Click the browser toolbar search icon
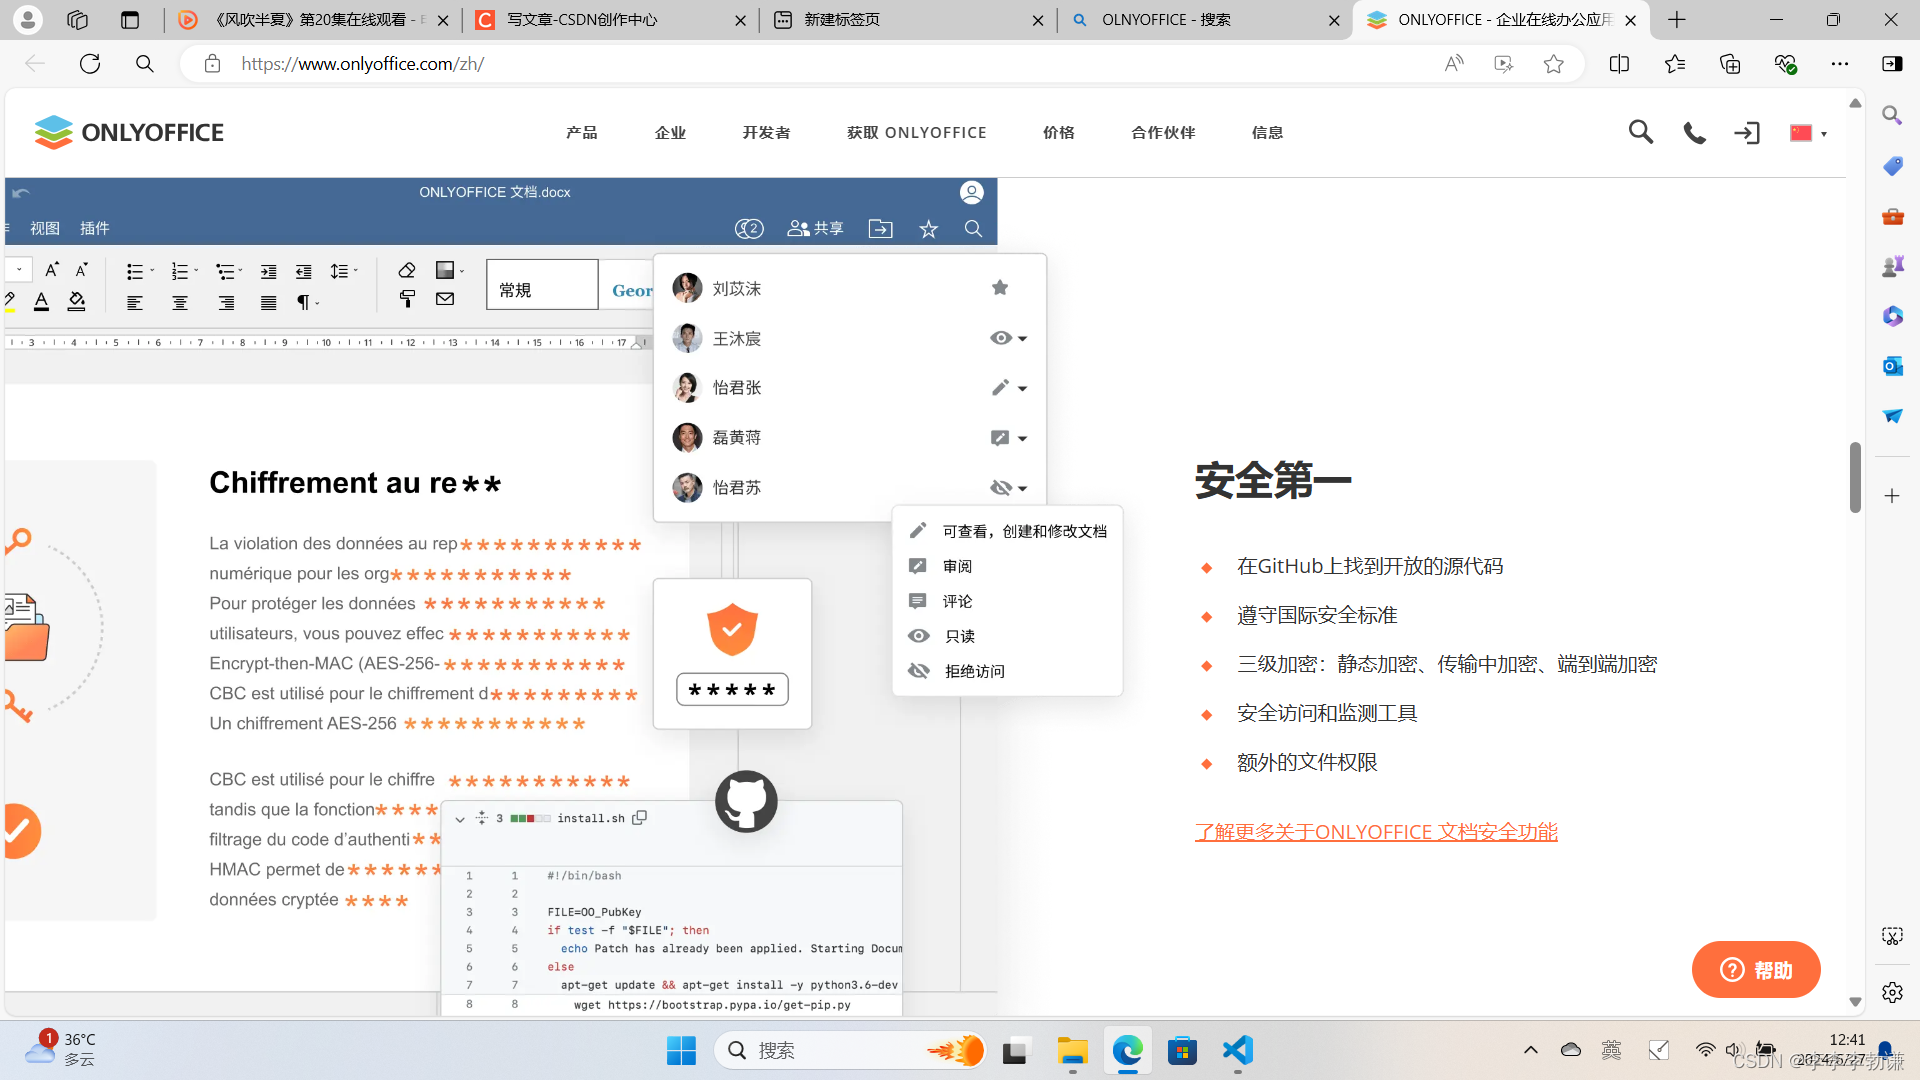Viewport: 1920px width, 1080px height. pyautogui.click(x=145, y=64)
